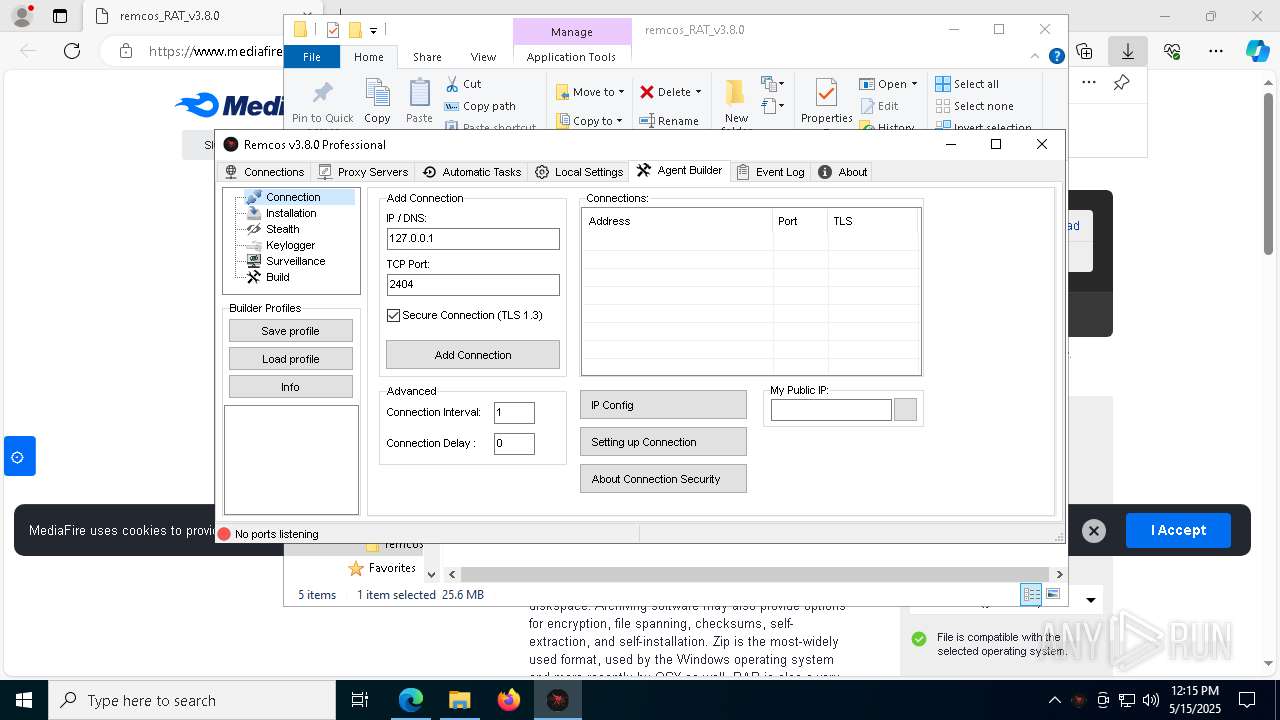Image resolution: width=1280 pixels, height=720 pixels.
Task: Open the Edge Copilot icon
Action: [x=1257, y=51]
